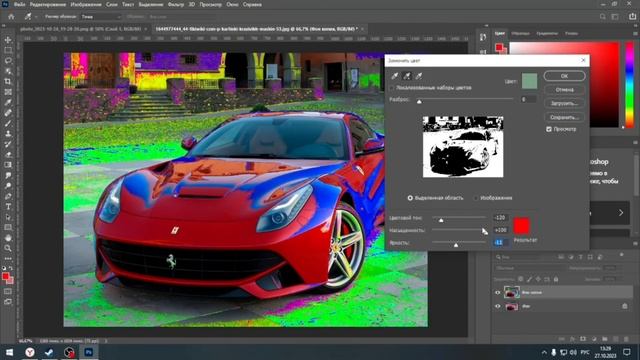Image resolution: width=640 pixels, height=360 pixels.
Task: Open Photoshop from the Windows taskbar
Action: point(89,352)
